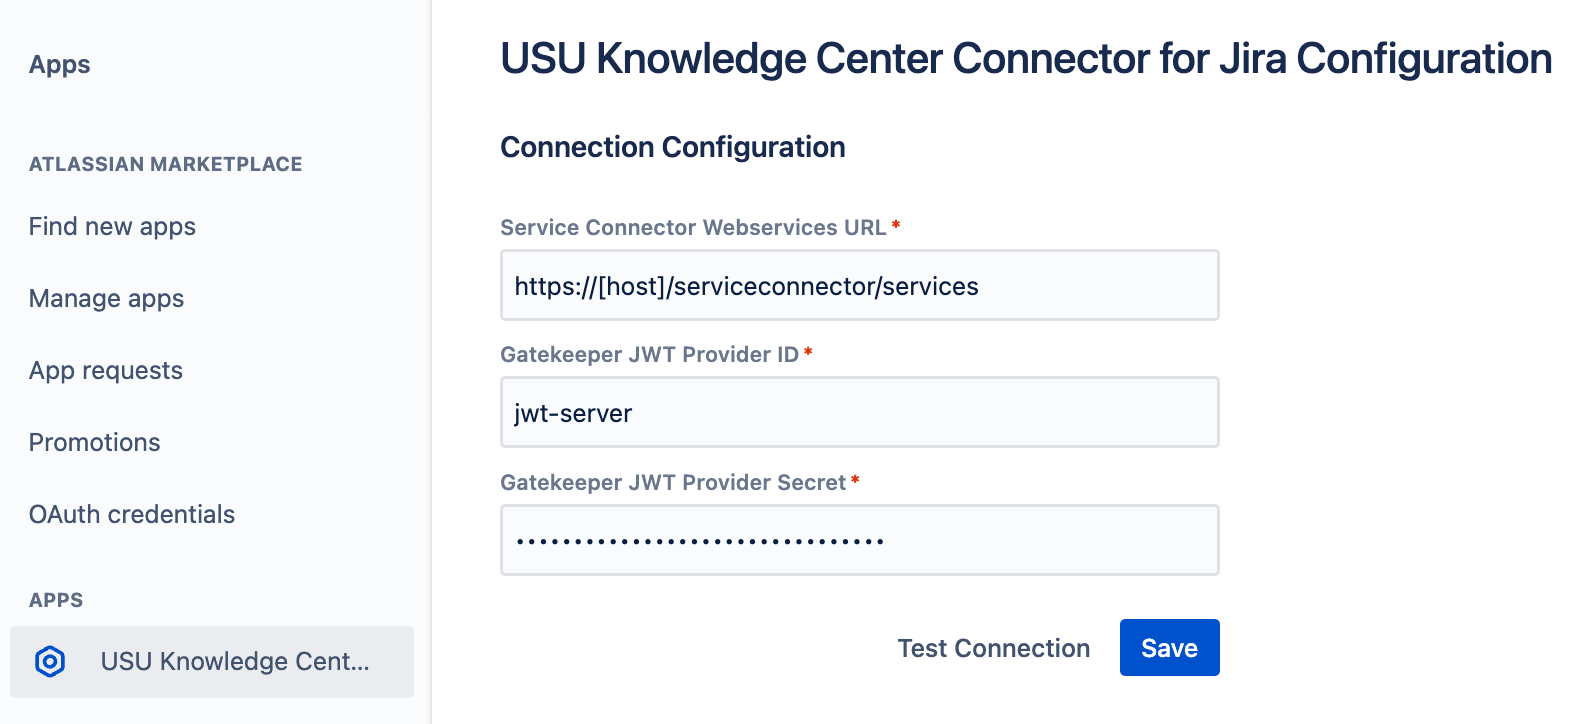
Task: Focus the Service Connector Webservices URL field
Action: (x=860, y=285)
